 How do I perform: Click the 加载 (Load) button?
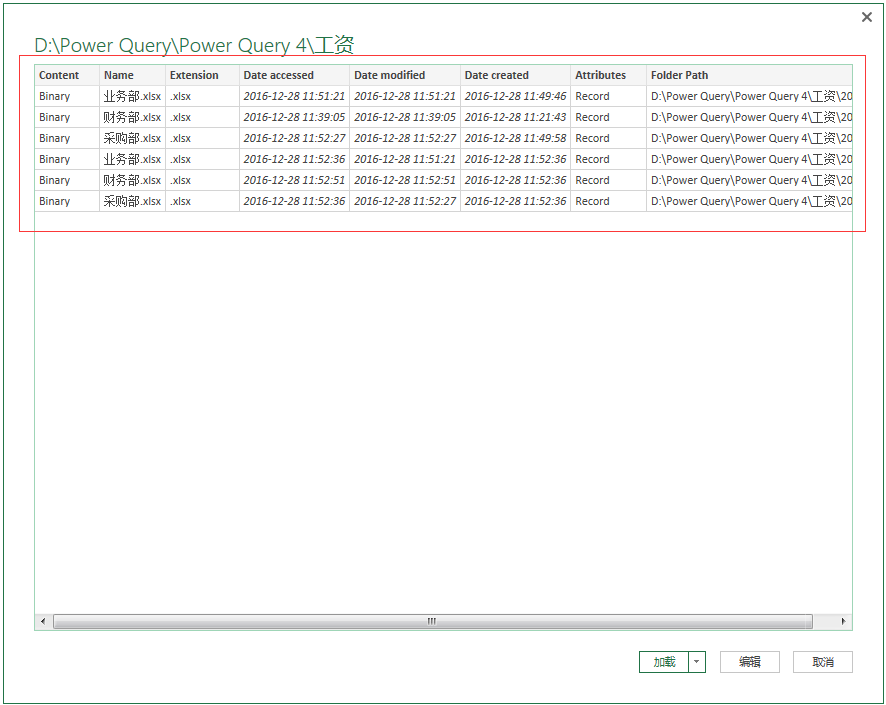click(x=664, y=662)
